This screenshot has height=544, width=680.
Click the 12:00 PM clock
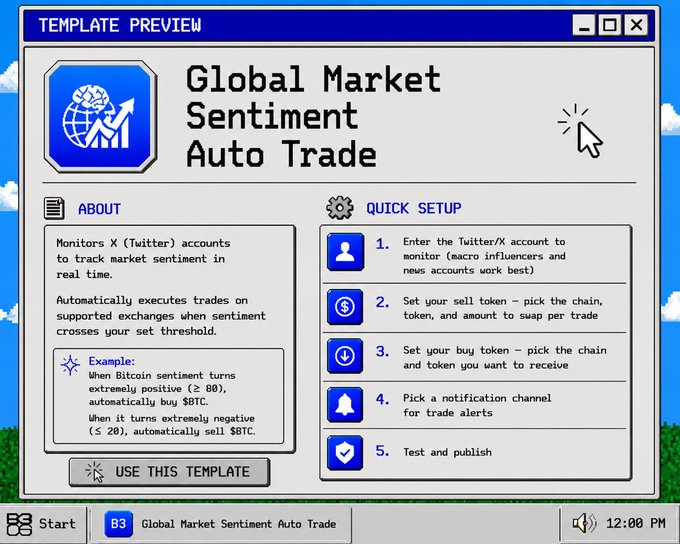pos(635,523)
